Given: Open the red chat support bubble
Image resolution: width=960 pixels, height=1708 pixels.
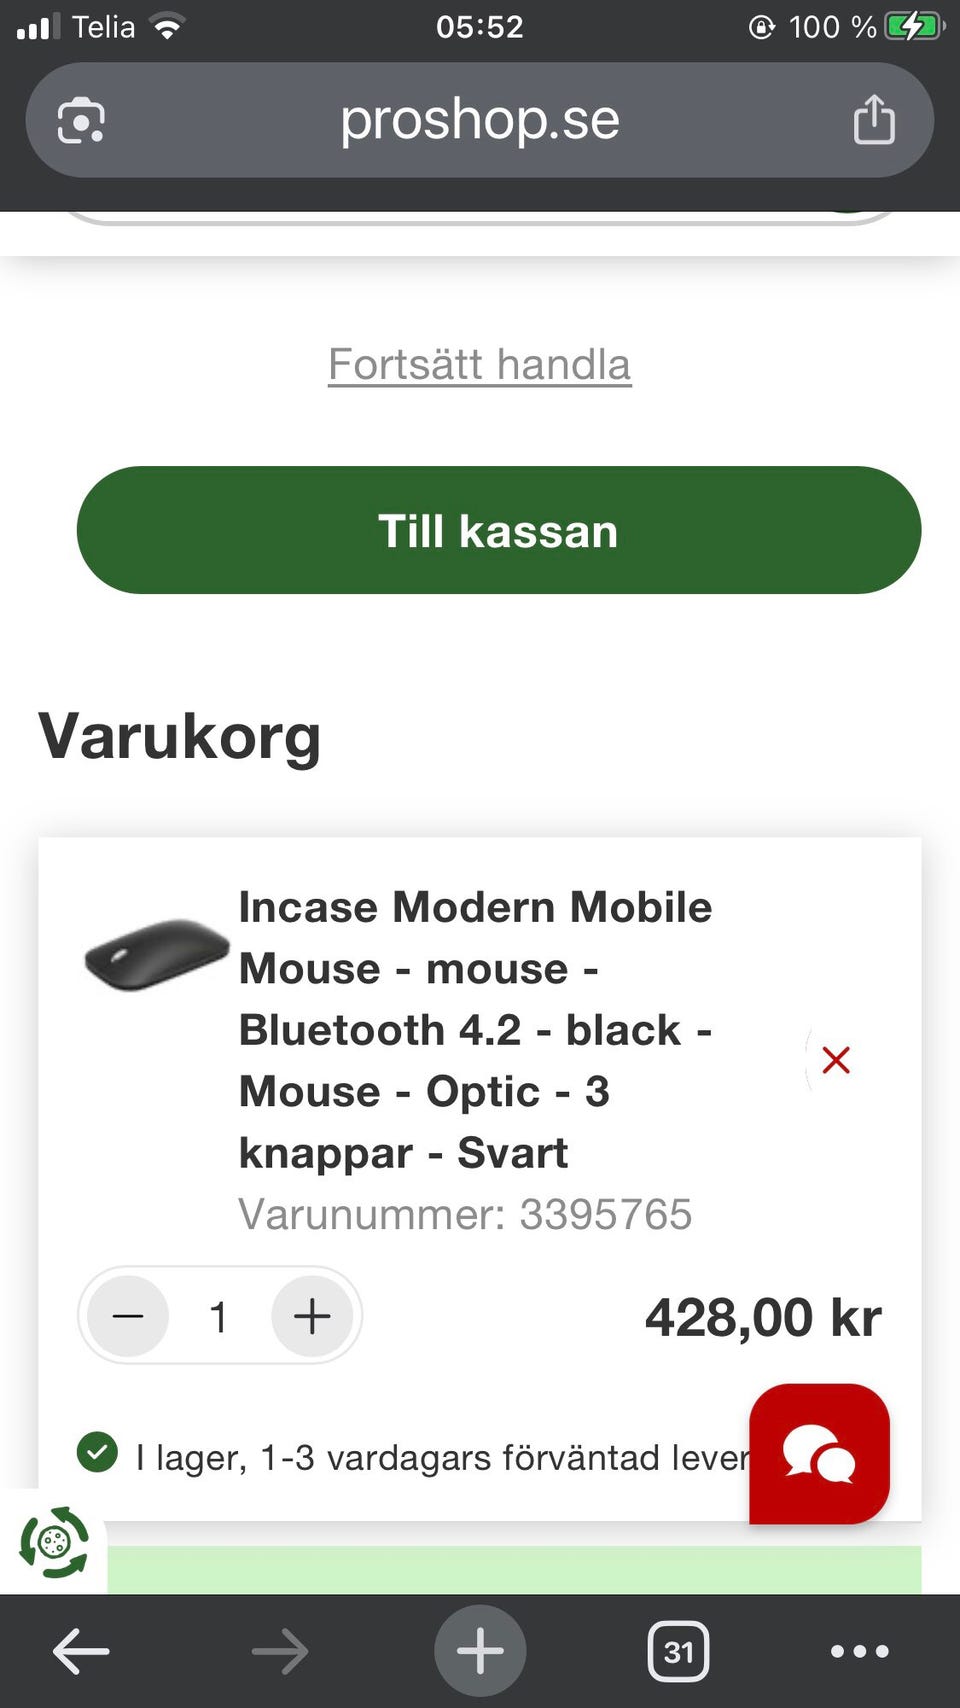Looking at the screenshot, I should [x=819, y=1454].
